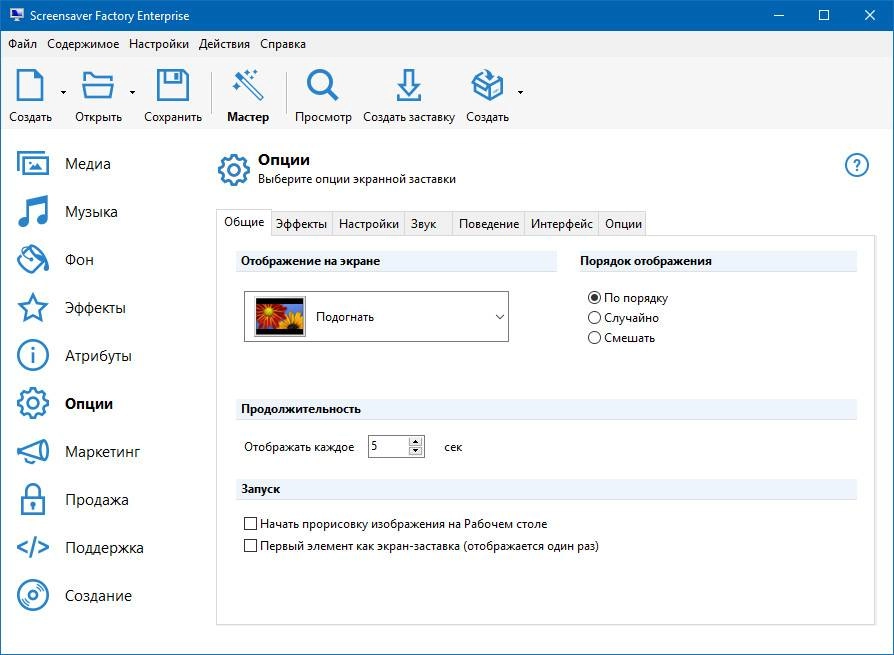Screen dimensions: 894x655
Task: Minimize the Screensaver Factory window
Action: [x=779, y=15]
